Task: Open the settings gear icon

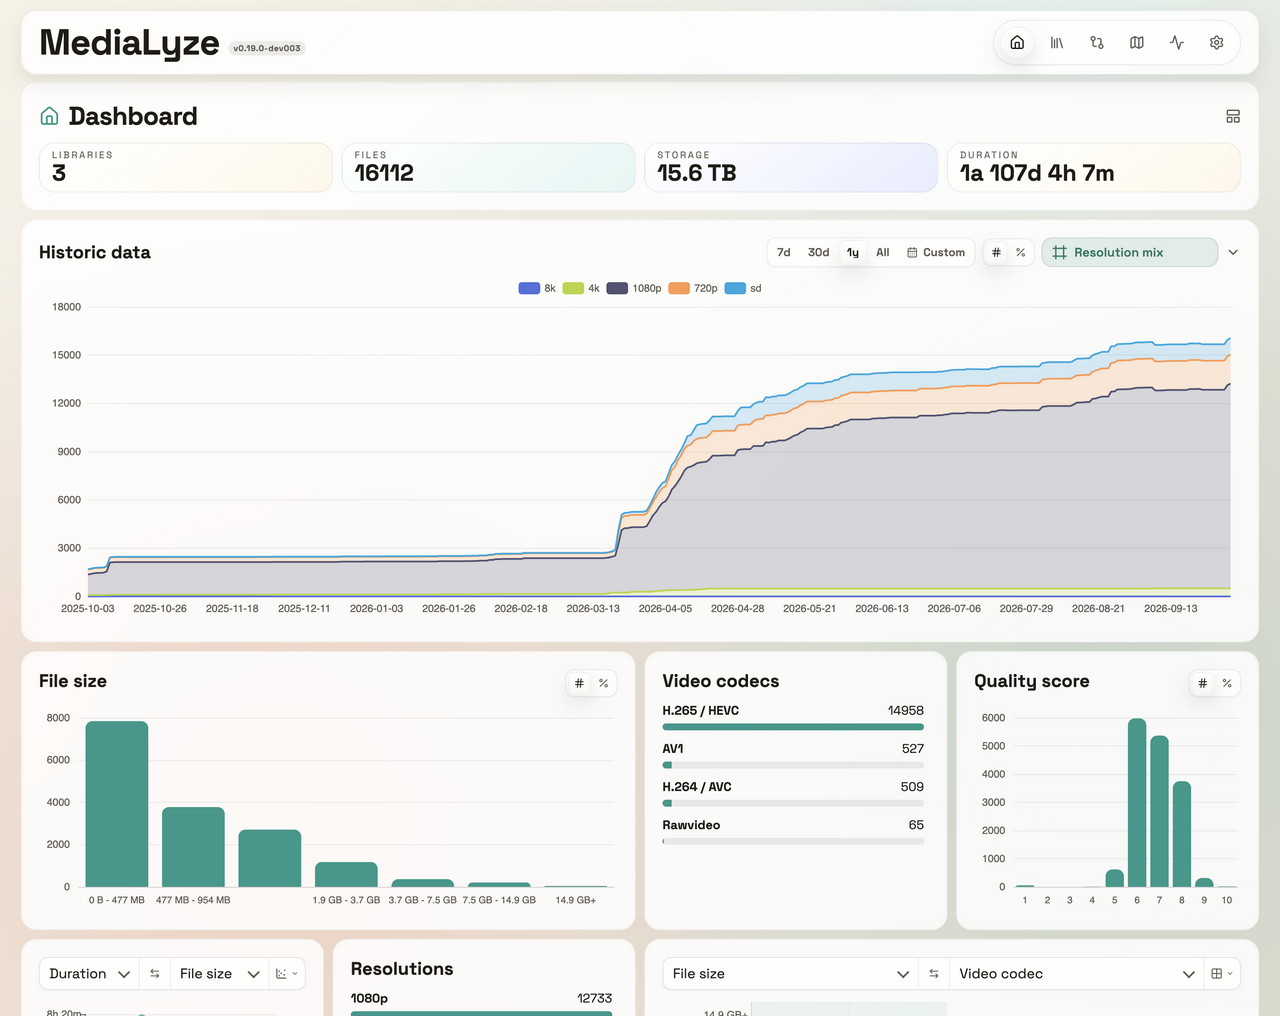Action: (x=1217, y=43)
